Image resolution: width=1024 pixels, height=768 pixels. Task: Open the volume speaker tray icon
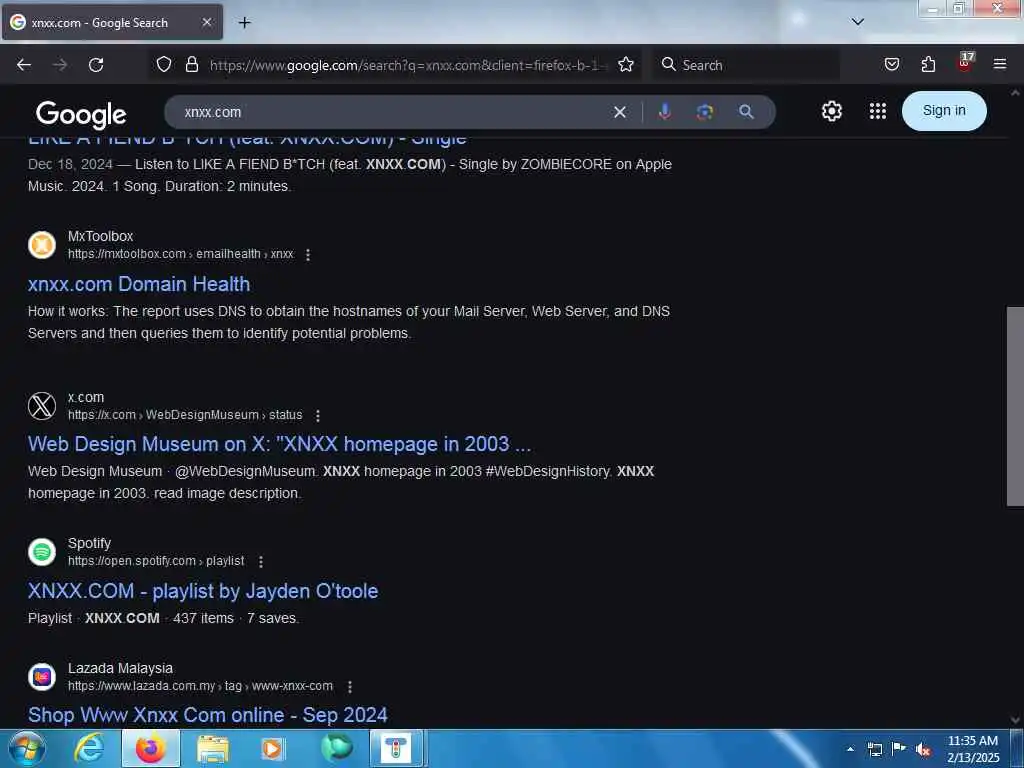pos(923,749)
